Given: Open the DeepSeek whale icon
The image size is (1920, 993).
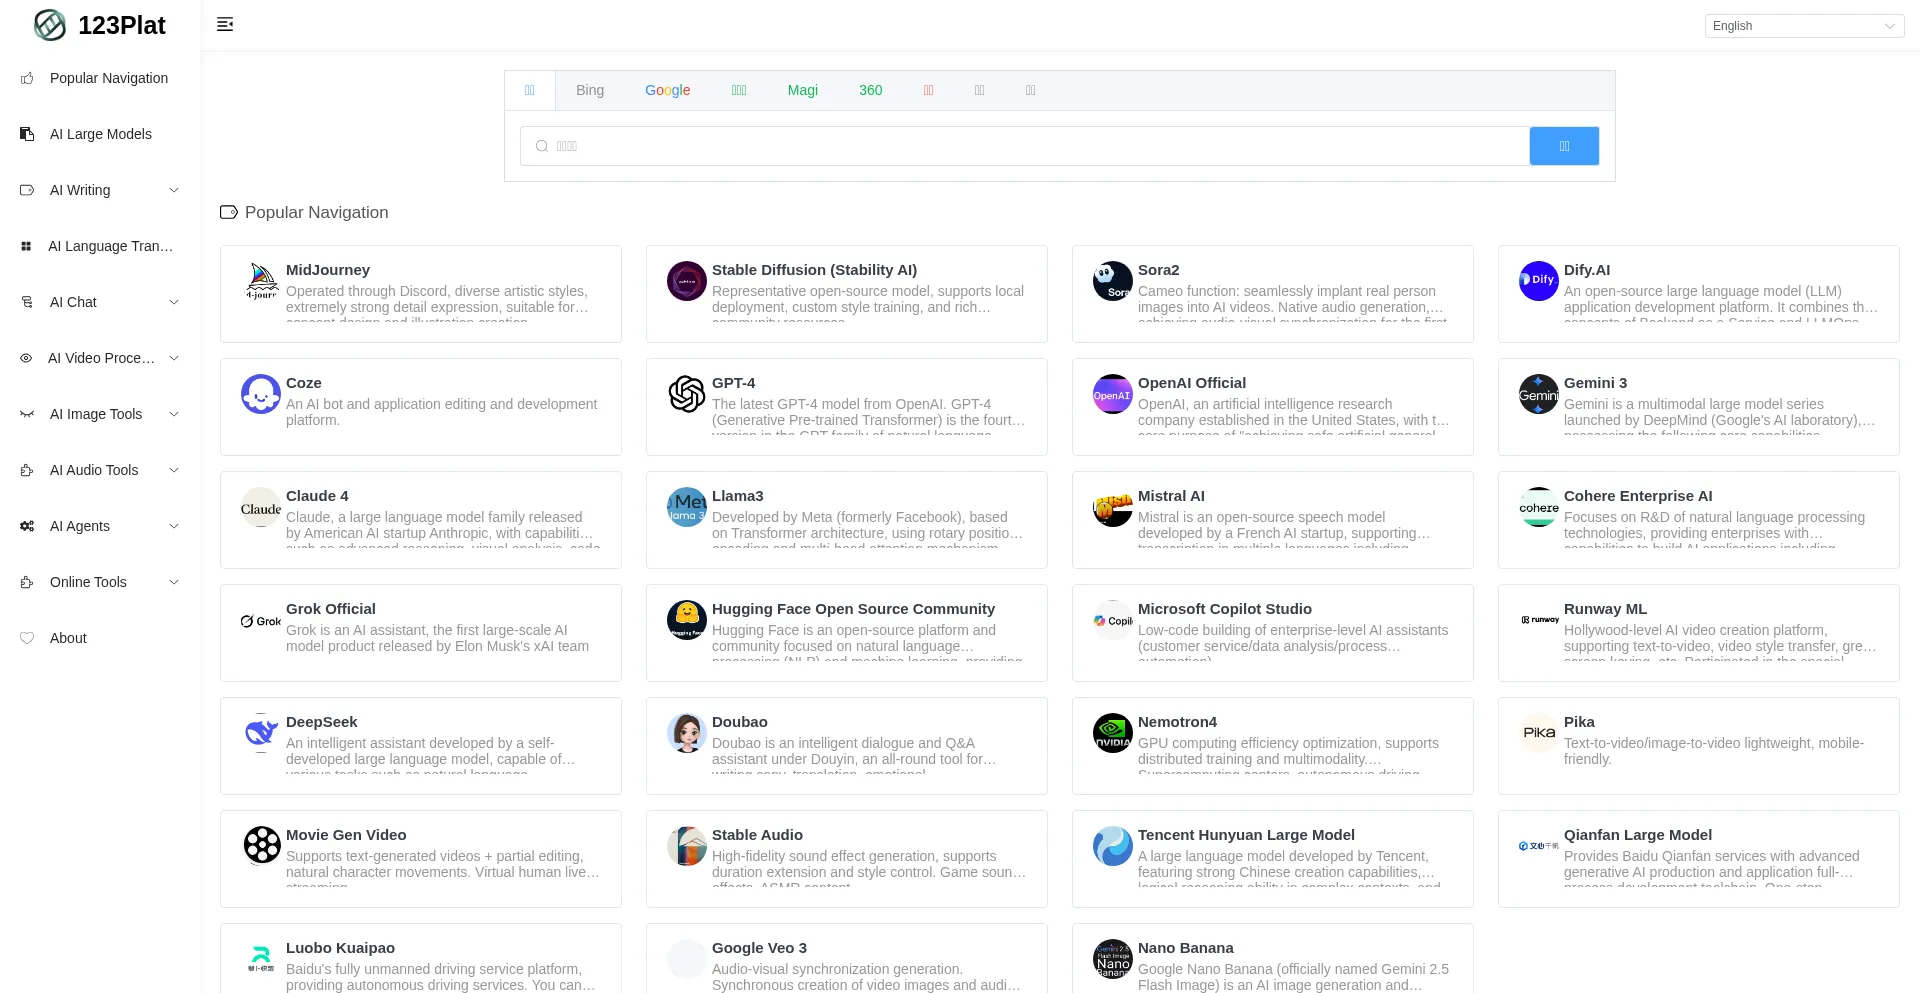Looking at the screenshot, I should [261, 733].
